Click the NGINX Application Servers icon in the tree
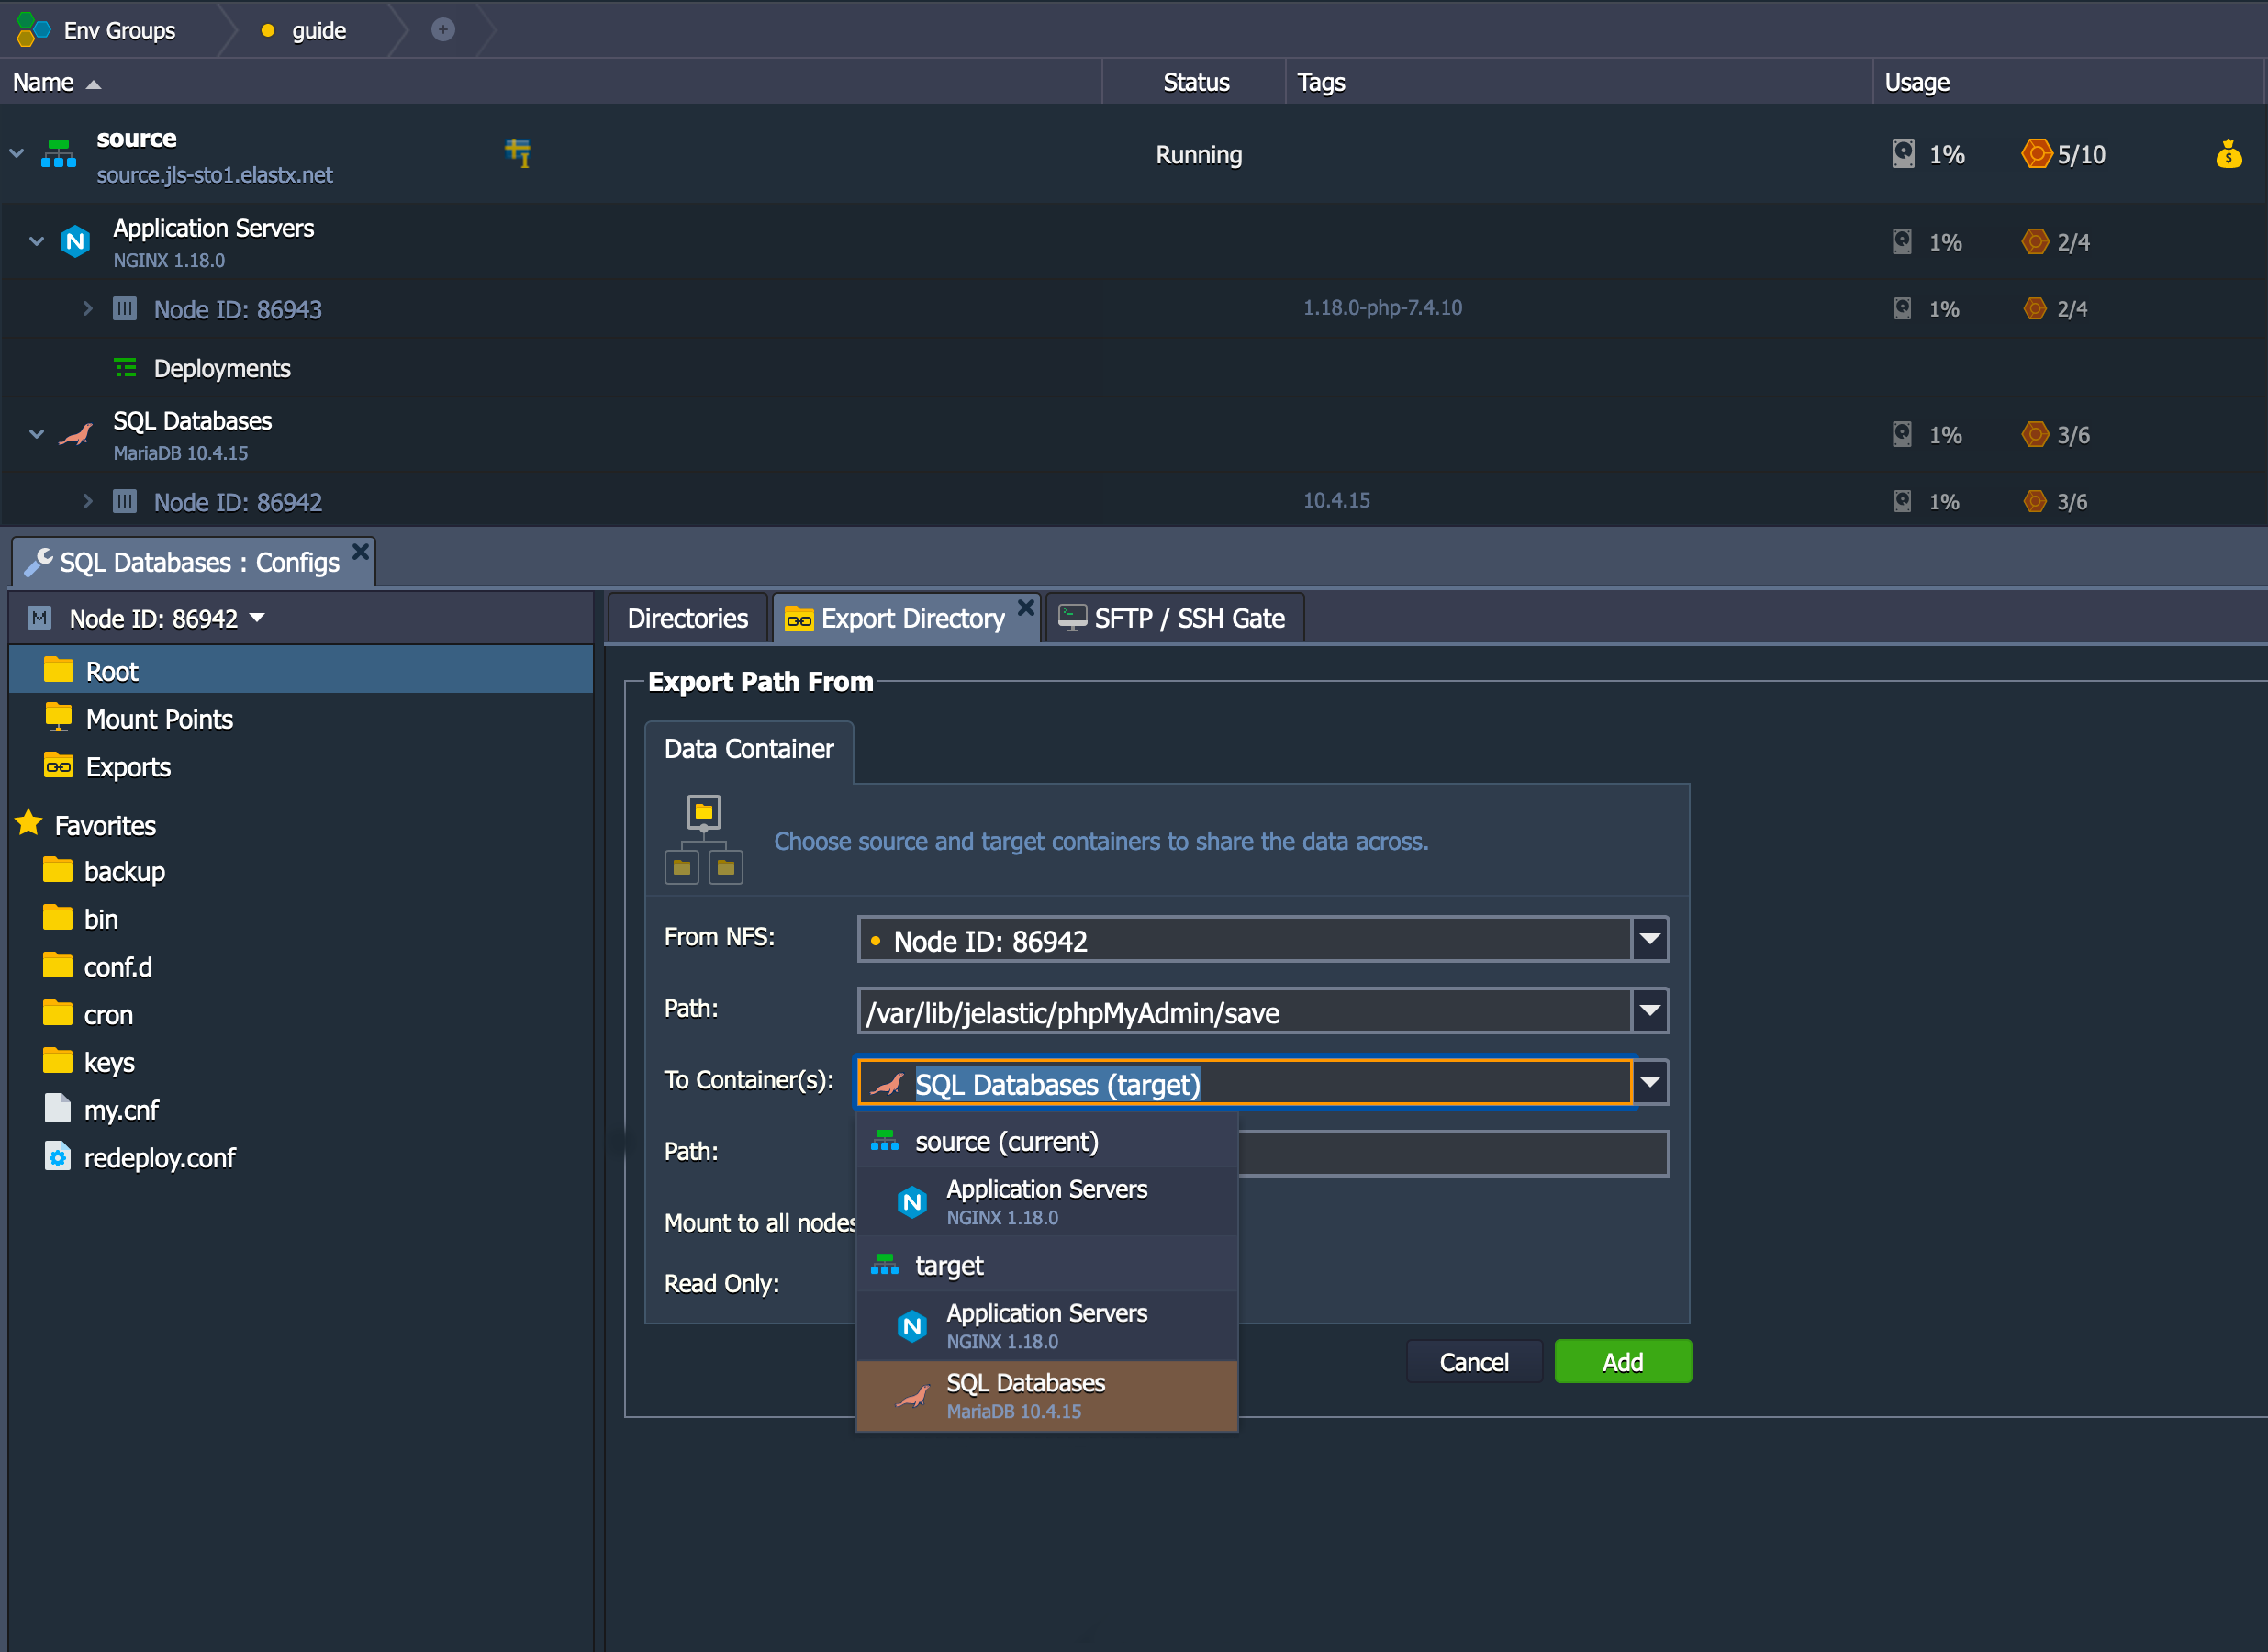The height and width of the screenshot is (1652, 2268). click(x=75, y=241)
